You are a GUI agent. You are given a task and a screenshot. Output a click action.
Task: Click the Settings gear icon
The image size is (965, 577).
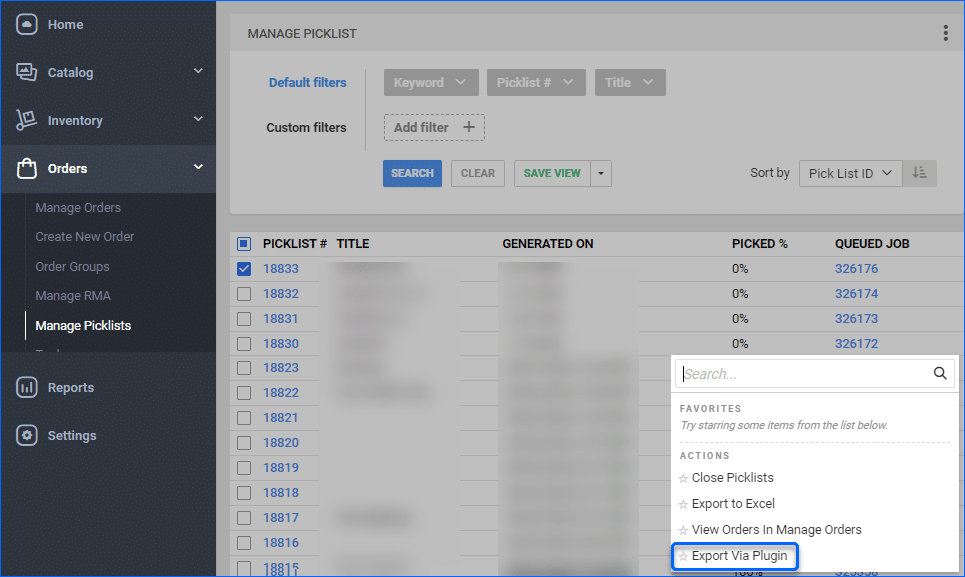(x=28, y=435)
